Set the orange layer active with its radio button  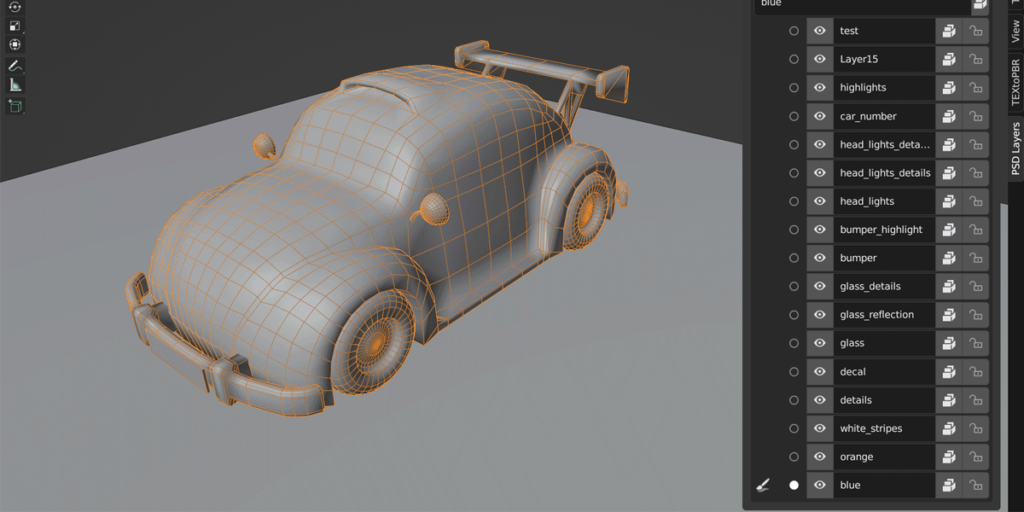[793, 457]
